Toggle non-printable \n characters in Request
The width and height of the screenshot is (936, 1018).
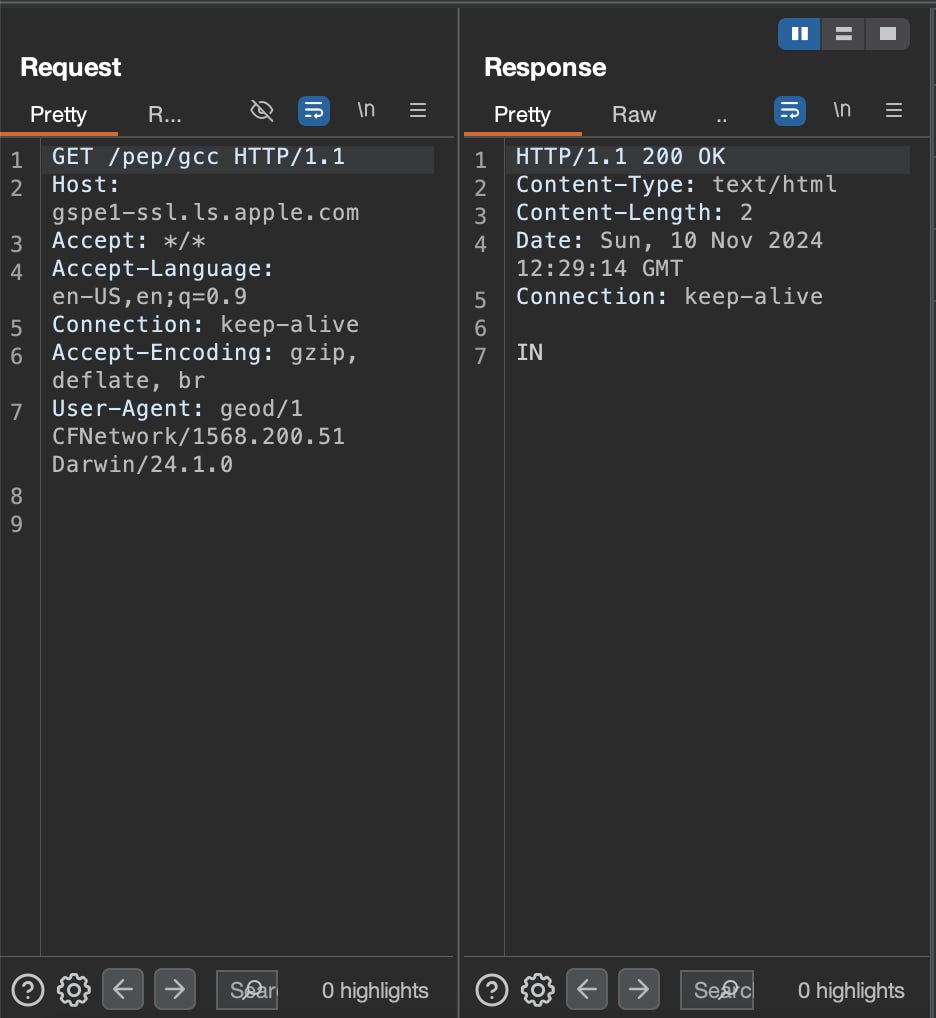[x=366, y=110]
